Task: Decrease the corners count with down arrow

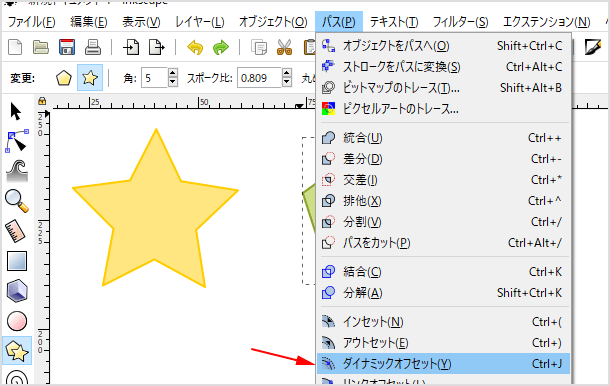Action: tap(173, 83)
